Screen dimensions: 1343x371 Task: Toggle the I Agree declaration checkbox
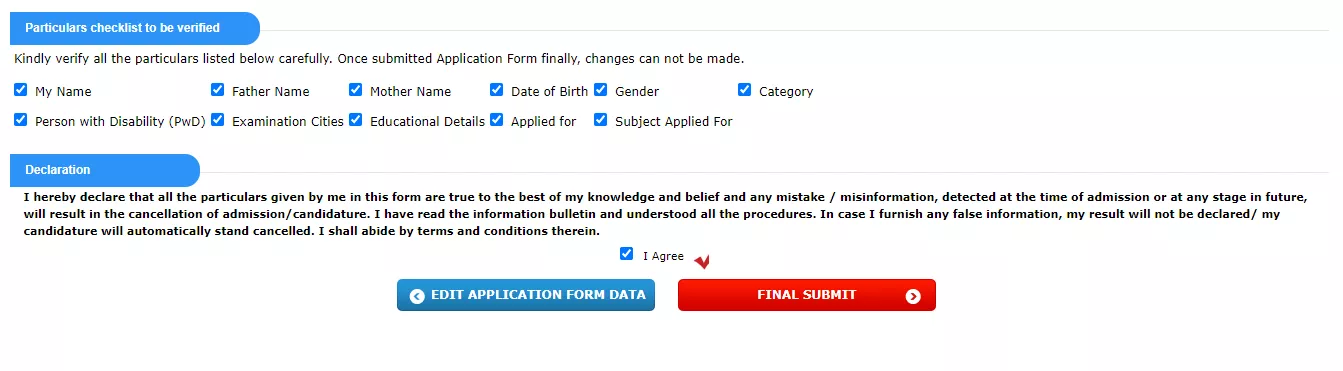626,254
